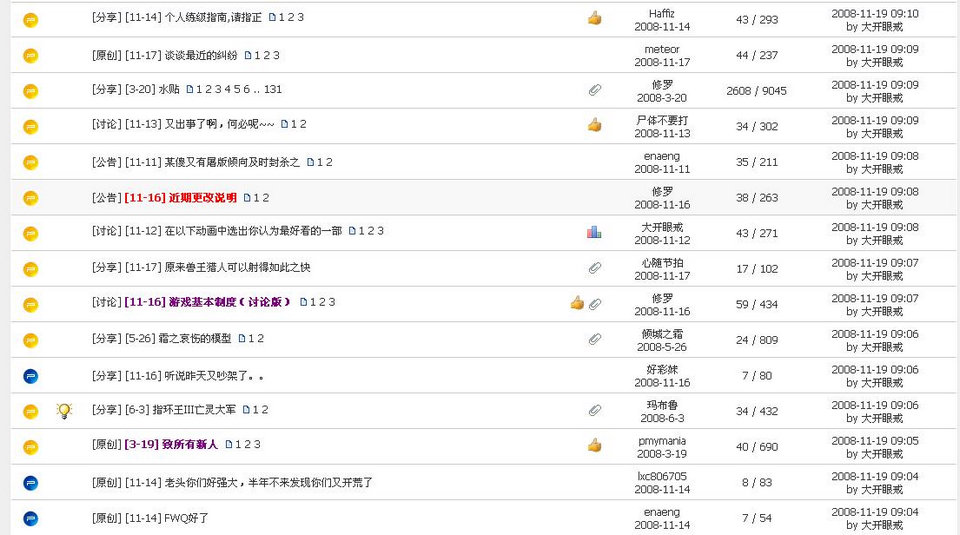
Task: Click the blue status icon beside FWQ好了
Action: click(31, 518)
